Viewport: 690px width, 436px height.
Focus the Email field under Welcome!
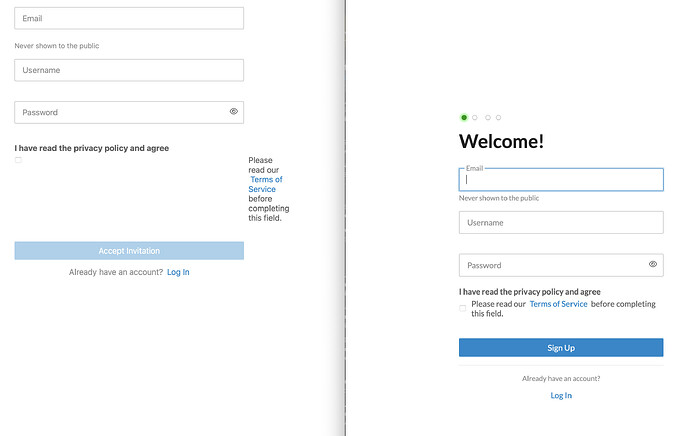pyautogui.click(x=561, y=180)
